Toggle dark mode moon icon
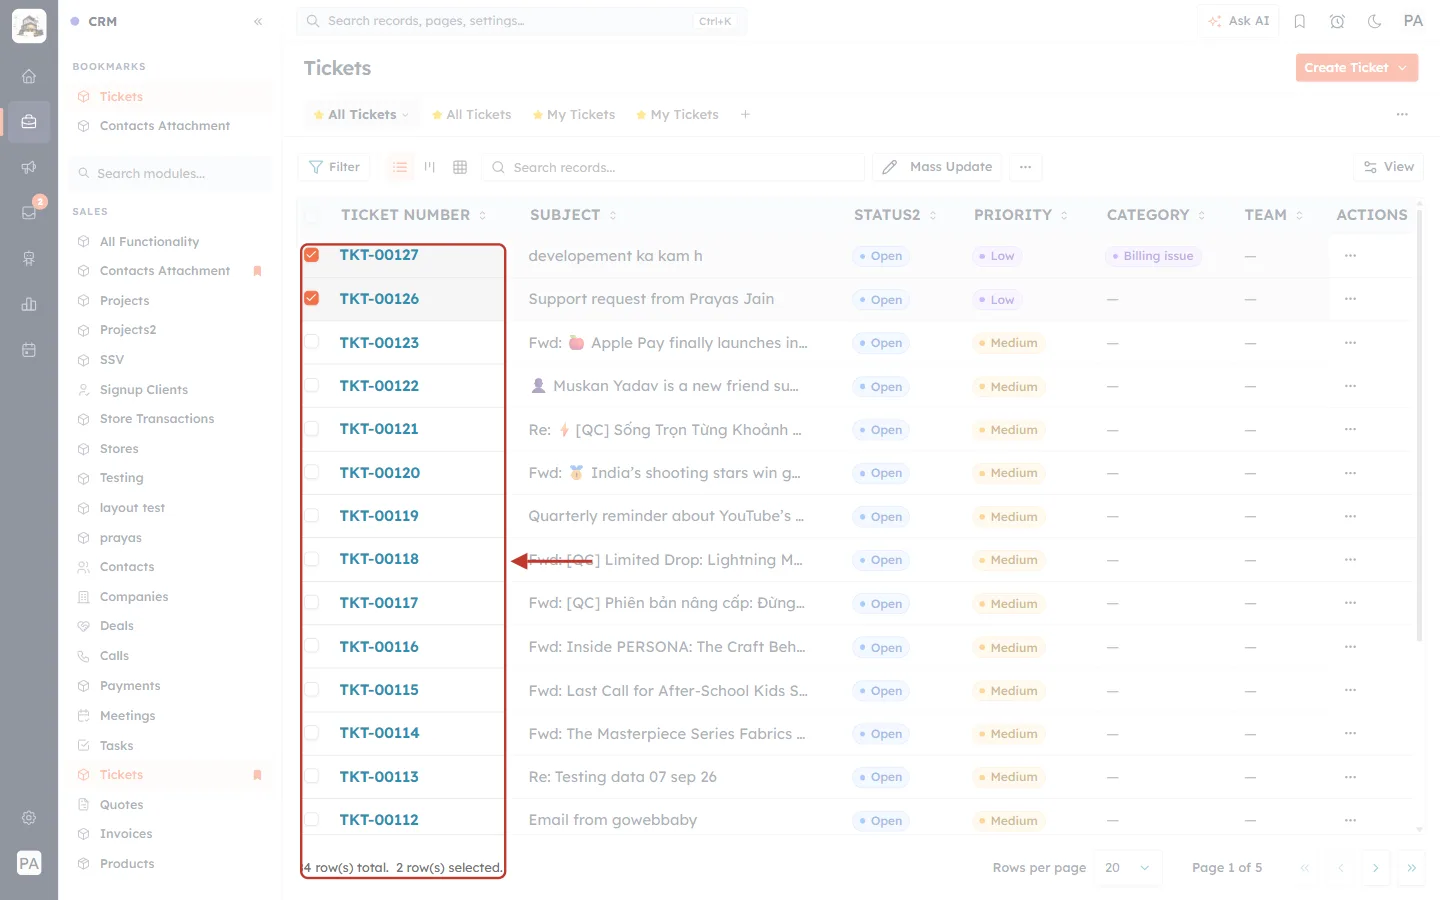 tap(1374, 21)
